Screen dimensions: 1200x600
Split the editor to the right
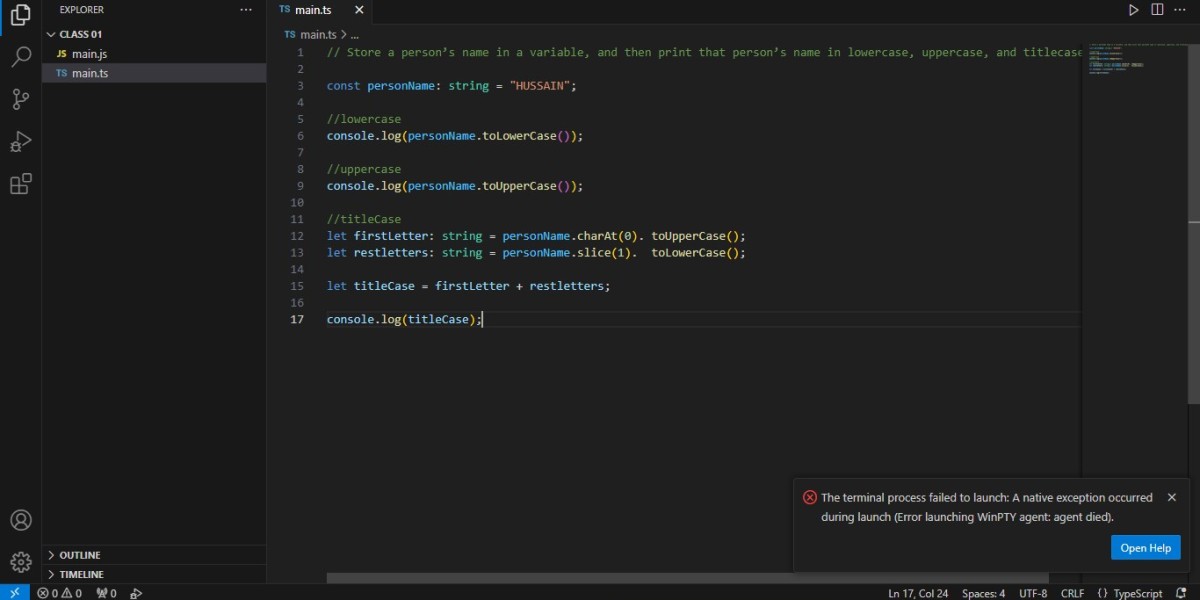point(1157,10)
